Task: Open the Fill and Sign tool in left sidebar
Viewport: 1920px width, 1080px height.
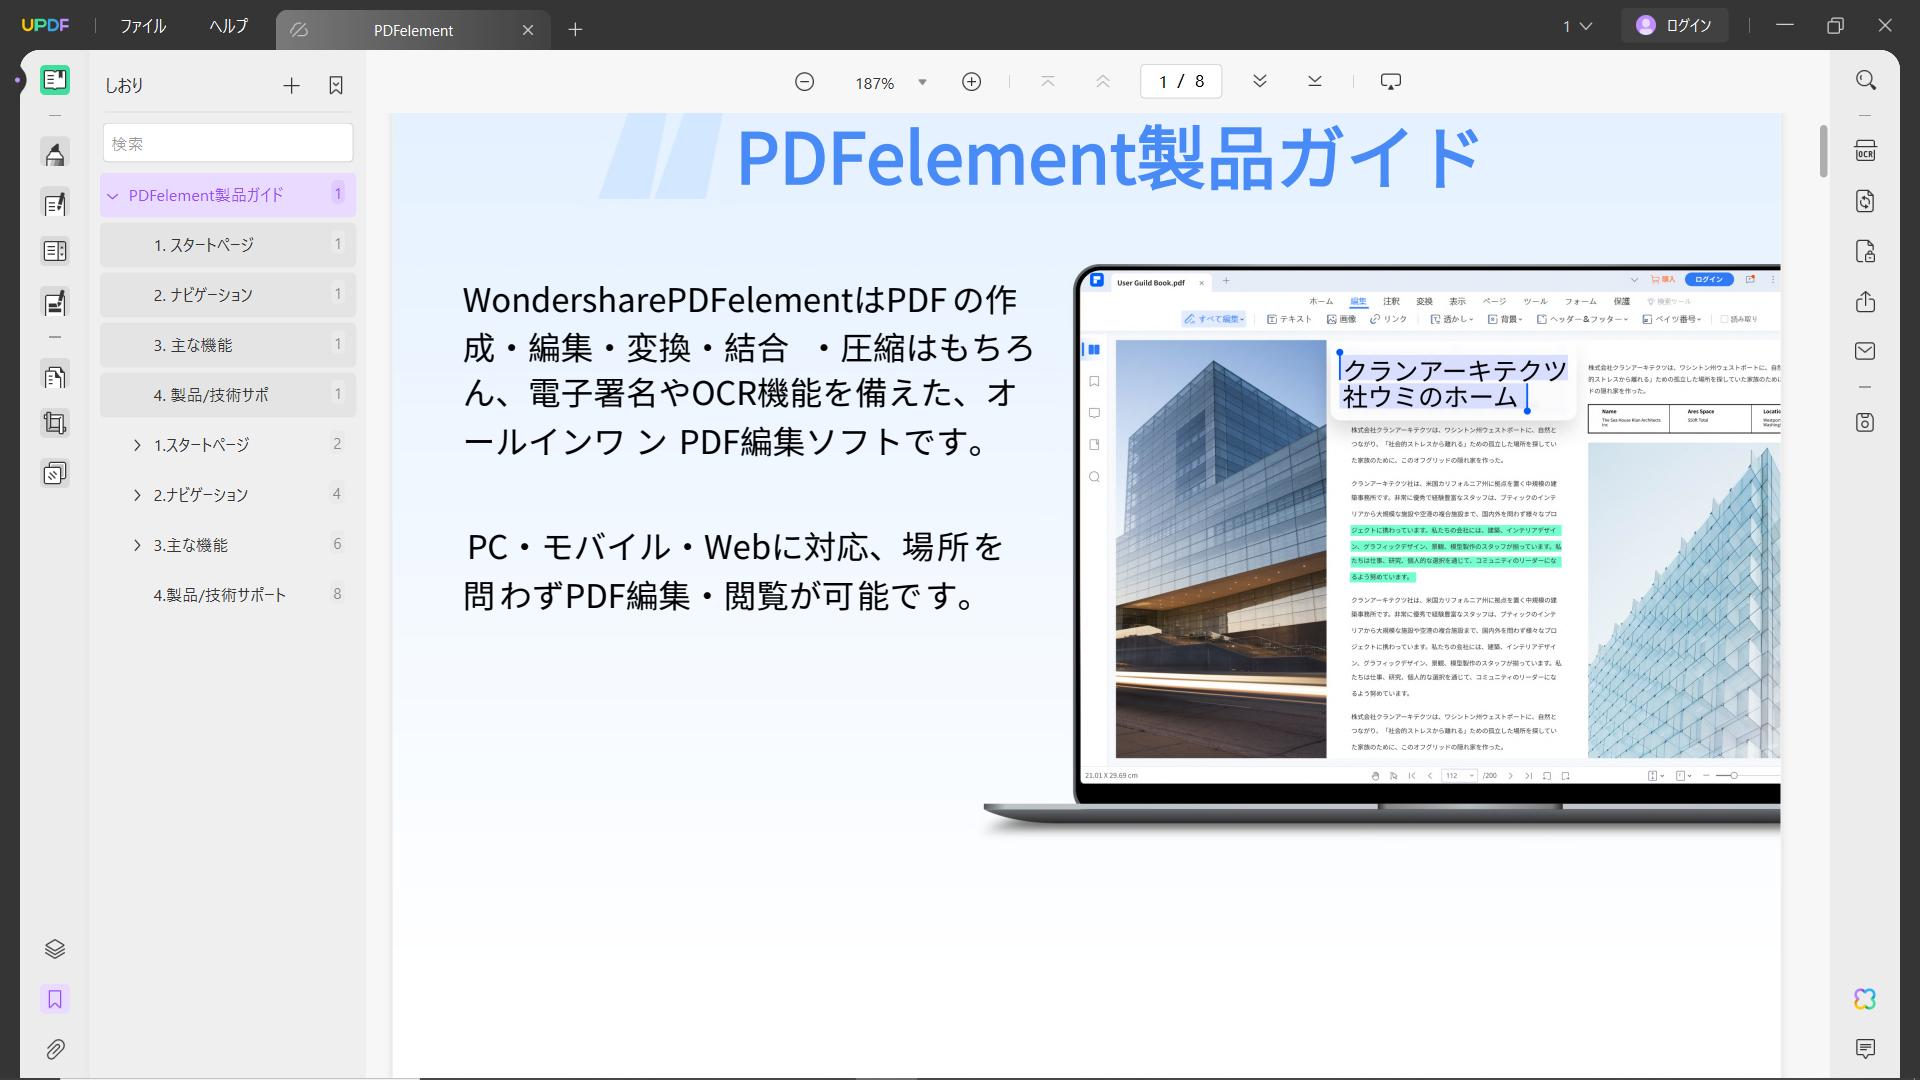Action: (55, 302)
